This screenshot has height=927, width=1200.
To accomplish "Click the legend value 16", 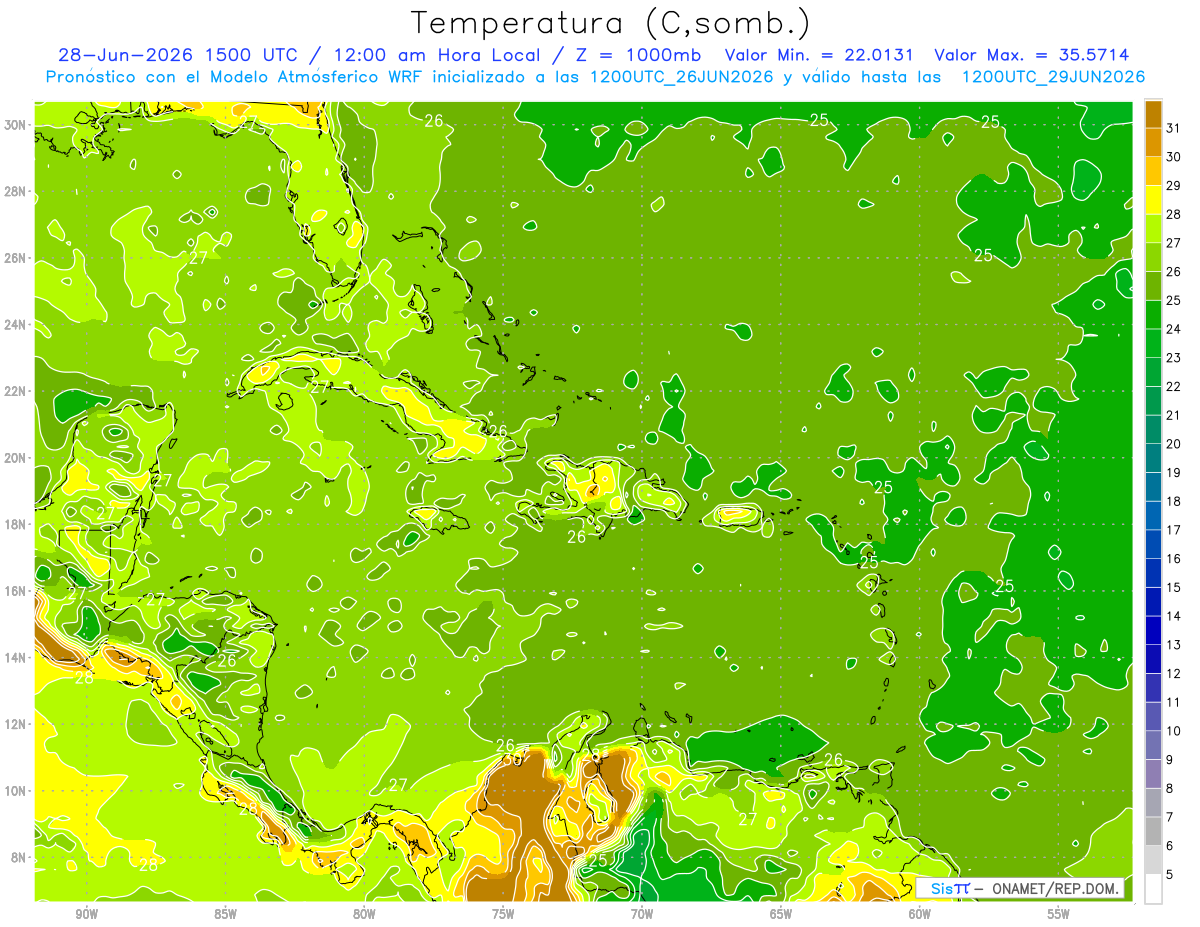I will point(1173,559).
